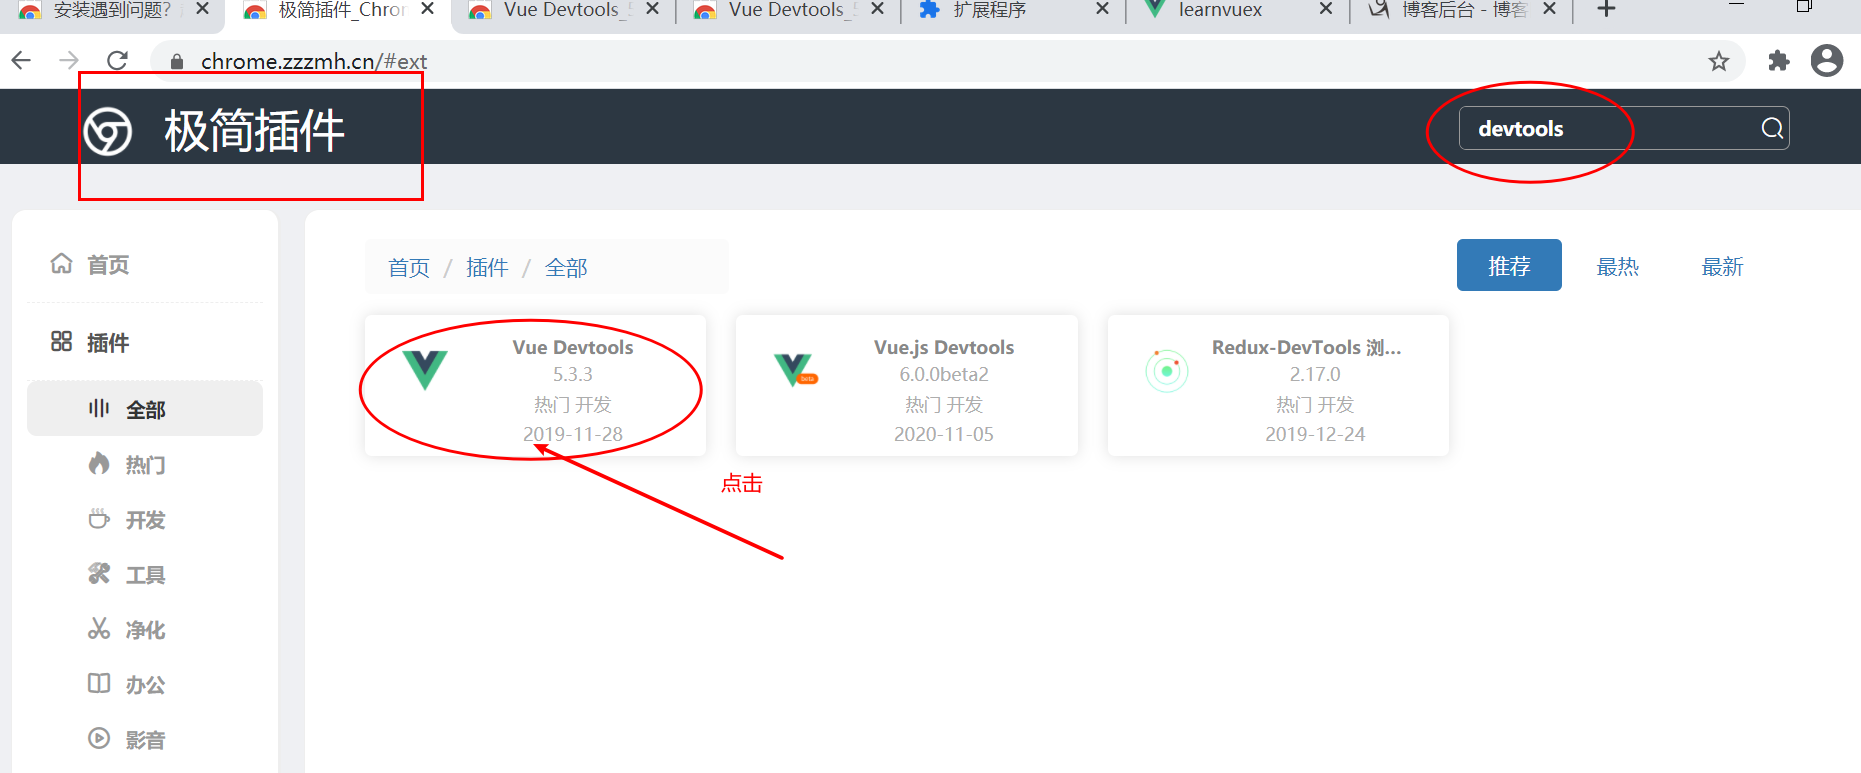The image size is (1861, 773).
Task: Select the 推荐 sort button
Action: pos(1509,265)
